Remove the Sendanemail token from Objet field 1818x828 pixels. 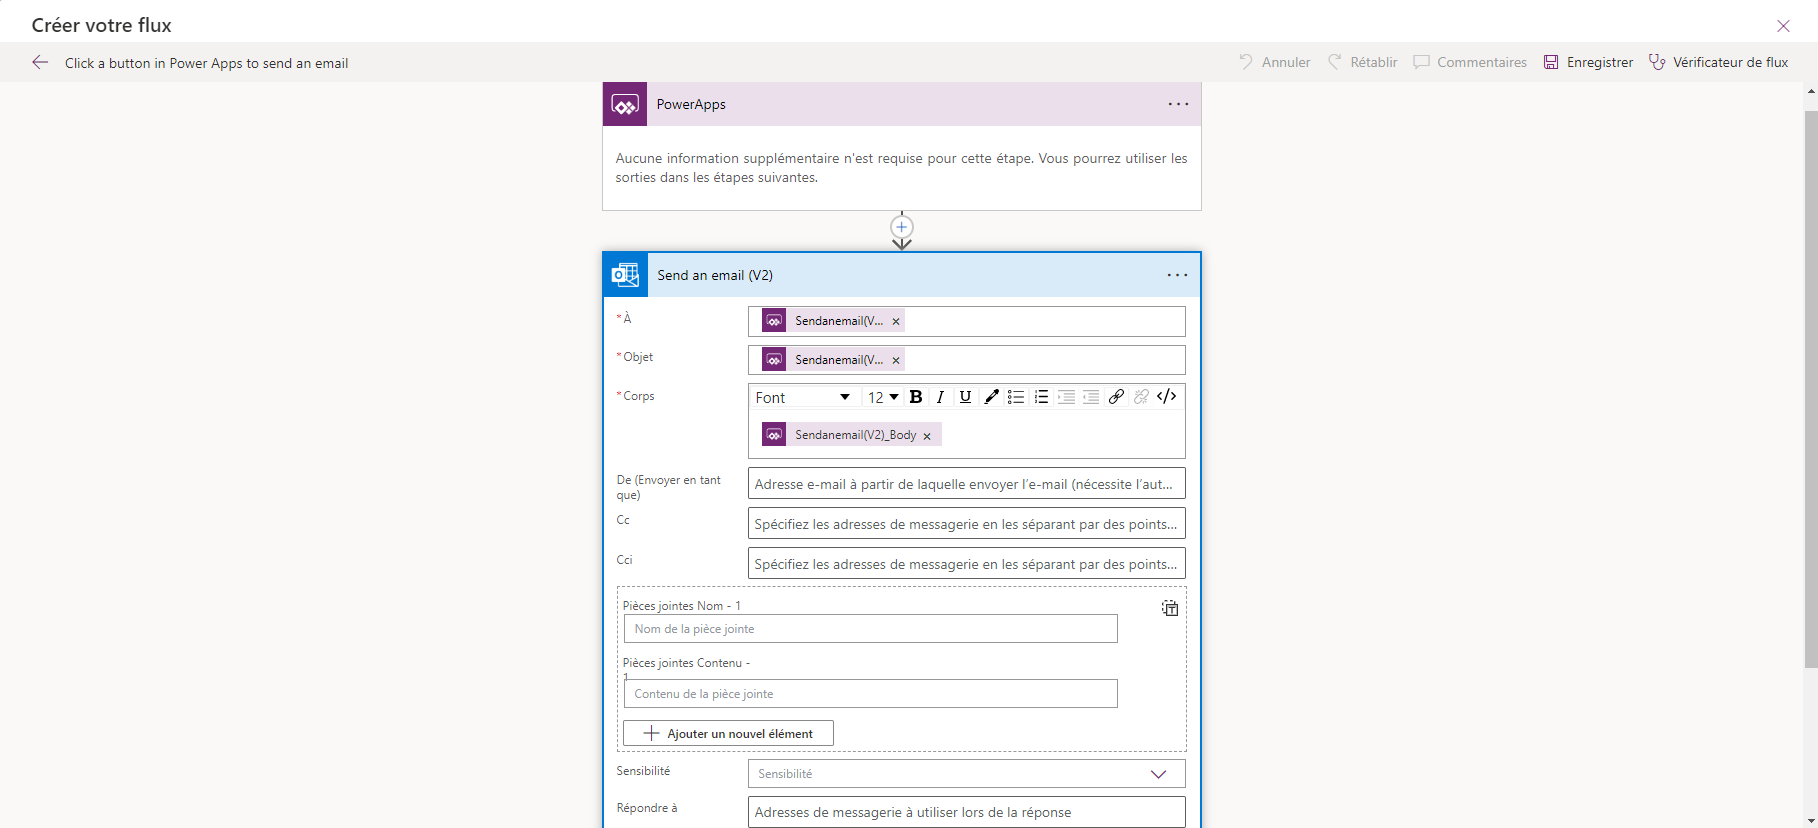(x=896, y=361)
